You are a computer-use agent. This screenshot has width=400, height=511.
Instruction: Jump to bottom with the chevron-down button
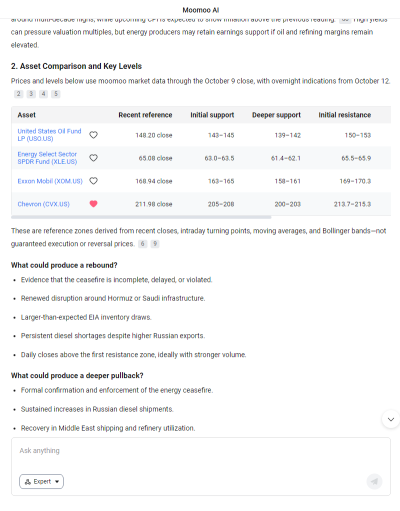click(391, 419)
